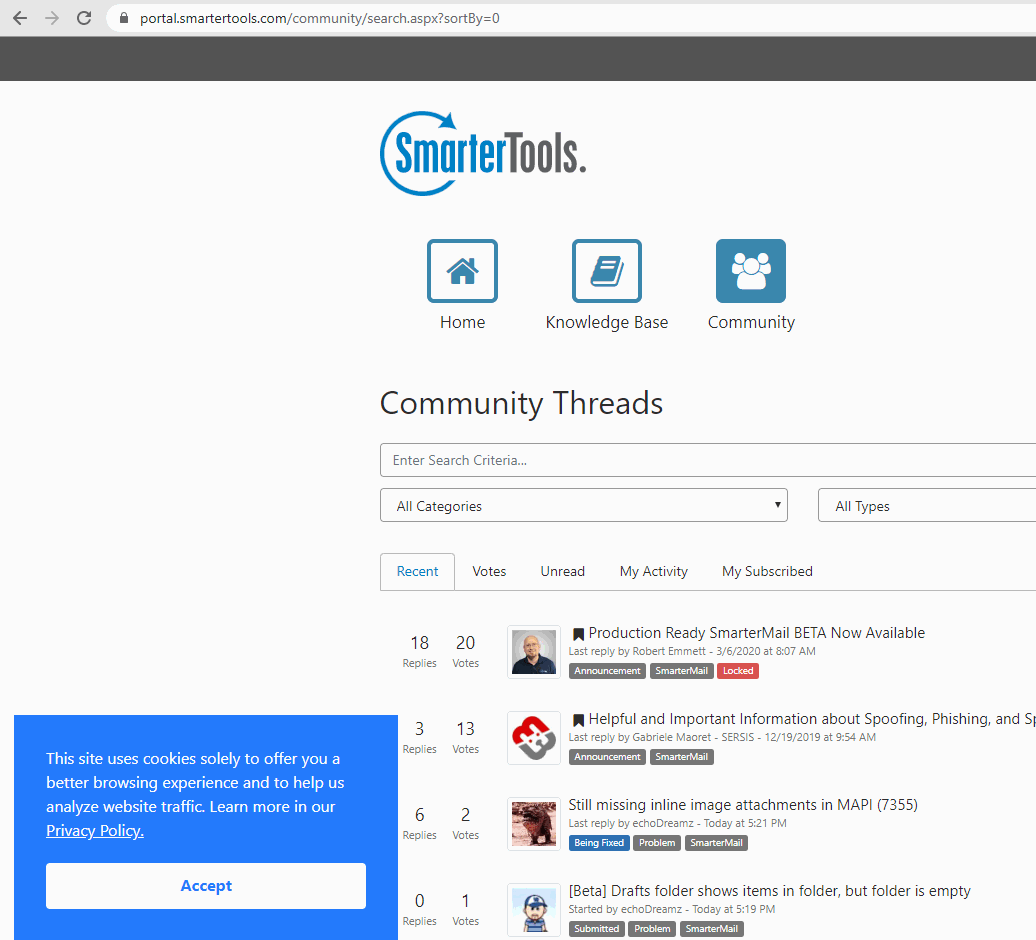Screen dimensions: 1036x940
Task: Click the red Locked tag
Action: [738, 671]
